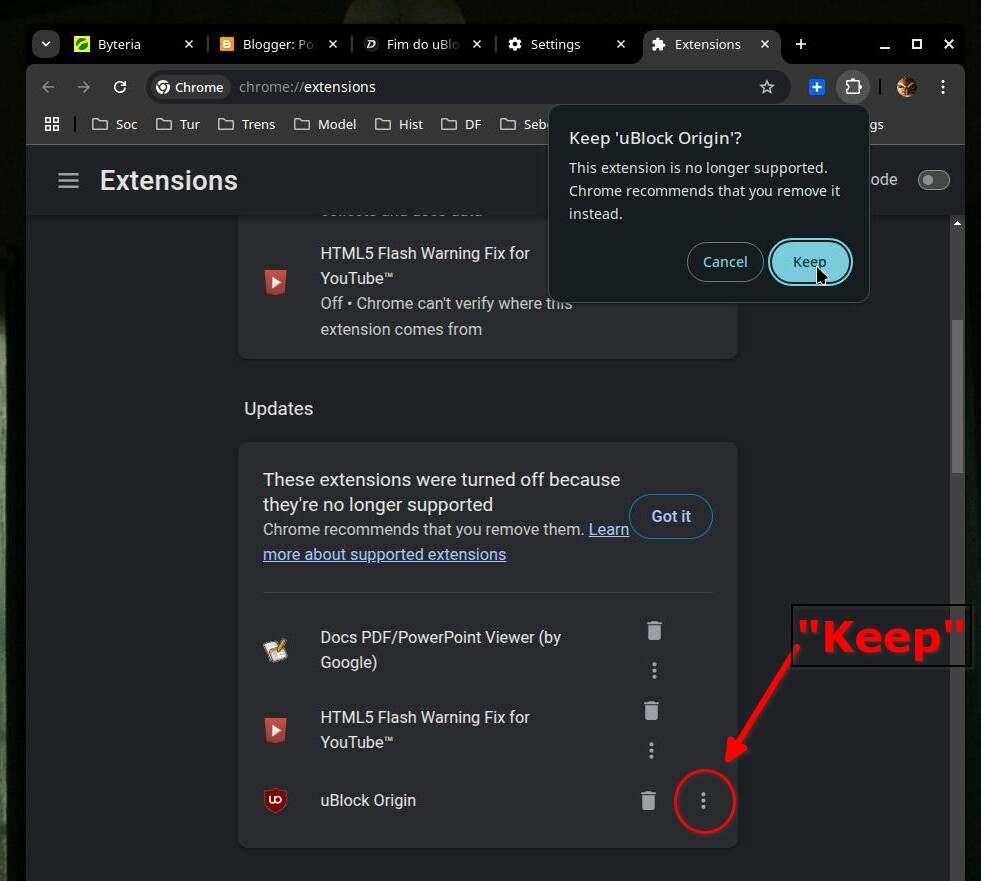Click the trash icon for uBlock Origin
Image resolution: width=981 pixels, height=881 pixels.
pos(648,800)
